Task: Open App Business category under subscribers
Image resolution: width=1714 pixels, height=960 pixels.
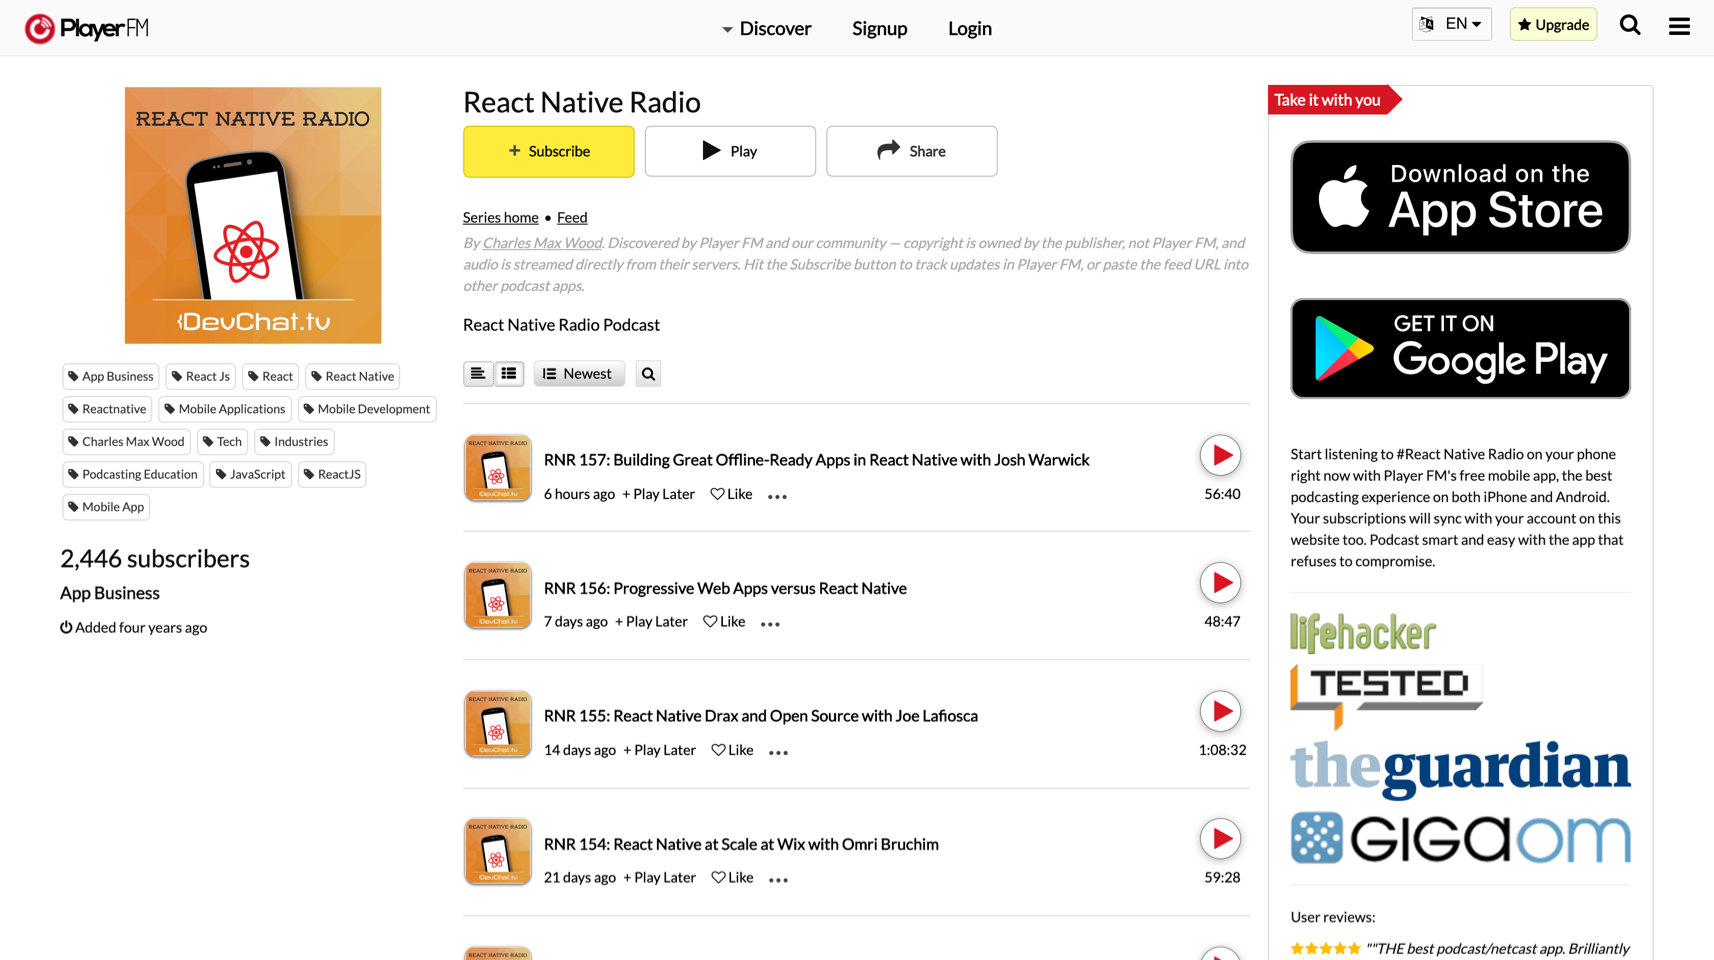Action: pyautogui.click(x=110, y=593)
